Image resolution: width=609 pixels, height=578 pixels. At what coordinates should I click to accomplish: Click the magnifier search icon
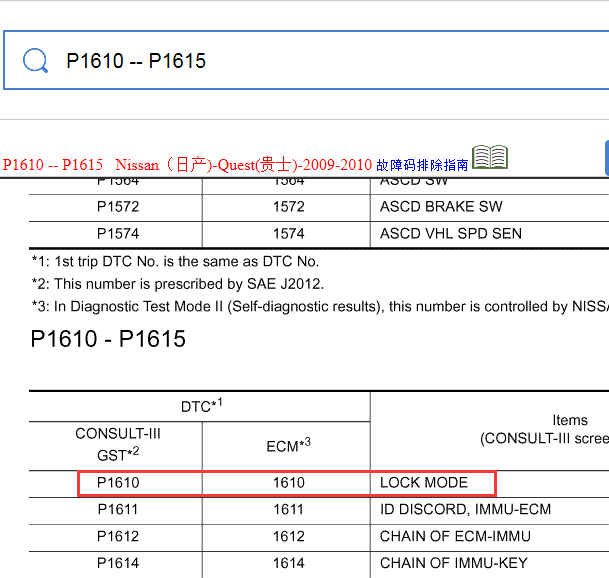[35, 60]
